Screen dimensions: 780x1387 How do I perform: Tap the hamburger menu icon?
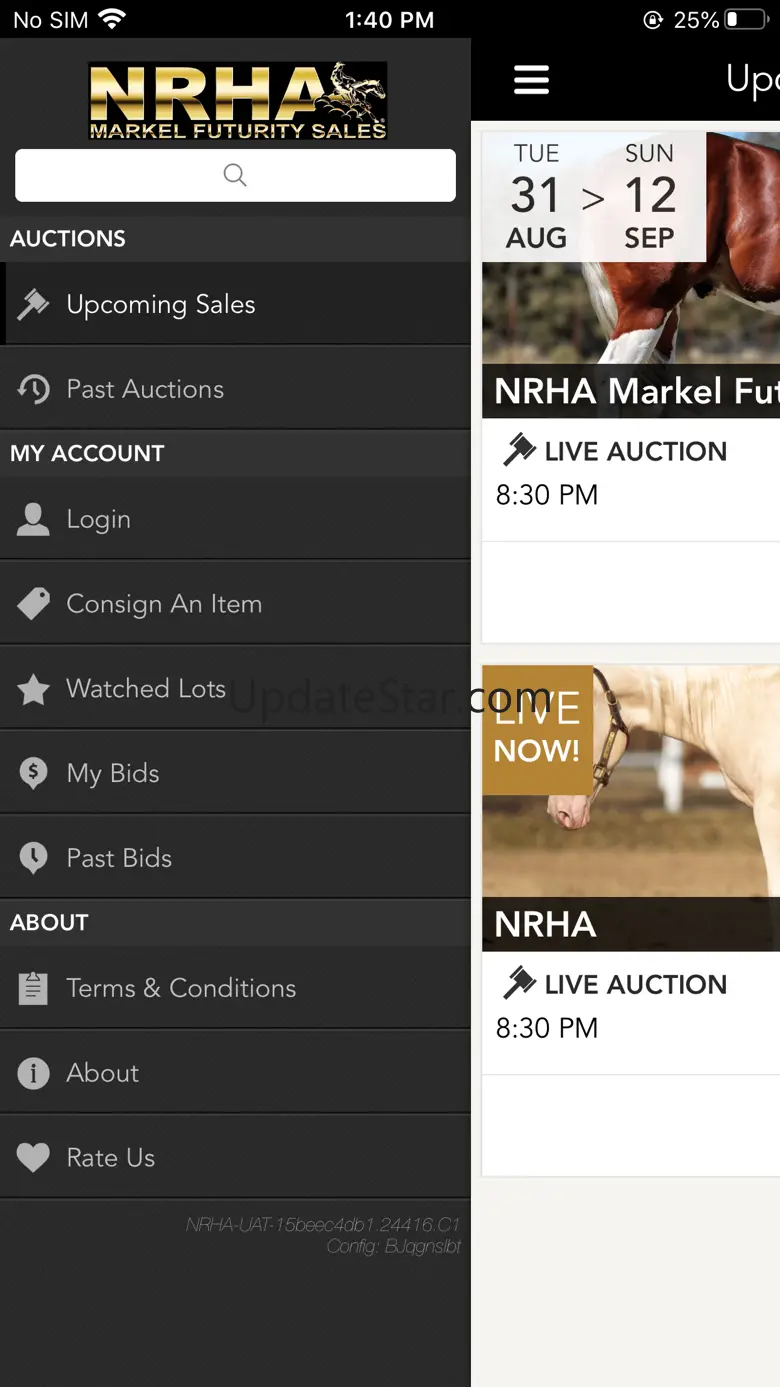coord(531,80)
